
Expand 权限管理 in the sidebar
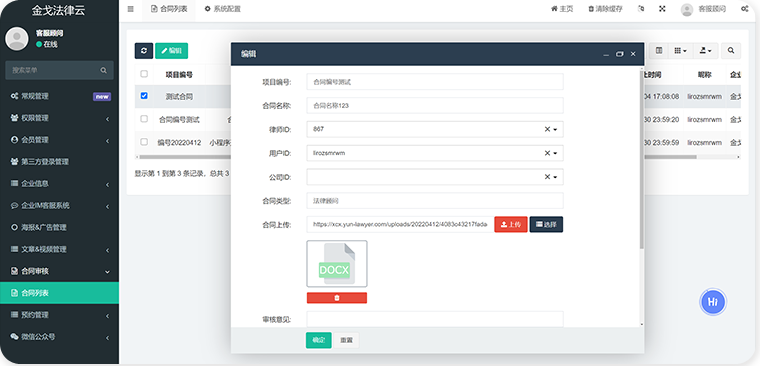click(x=59, y=118)
